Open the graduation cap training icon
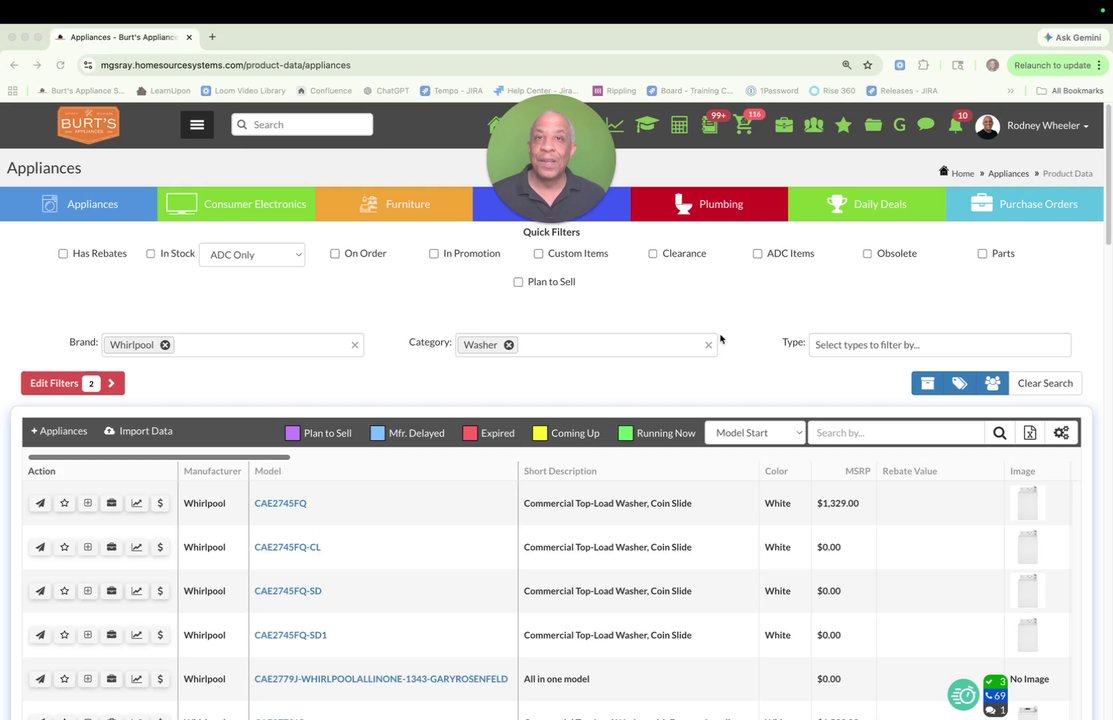This screenshot has width=1113, height=720. click(x=647, y=125)
